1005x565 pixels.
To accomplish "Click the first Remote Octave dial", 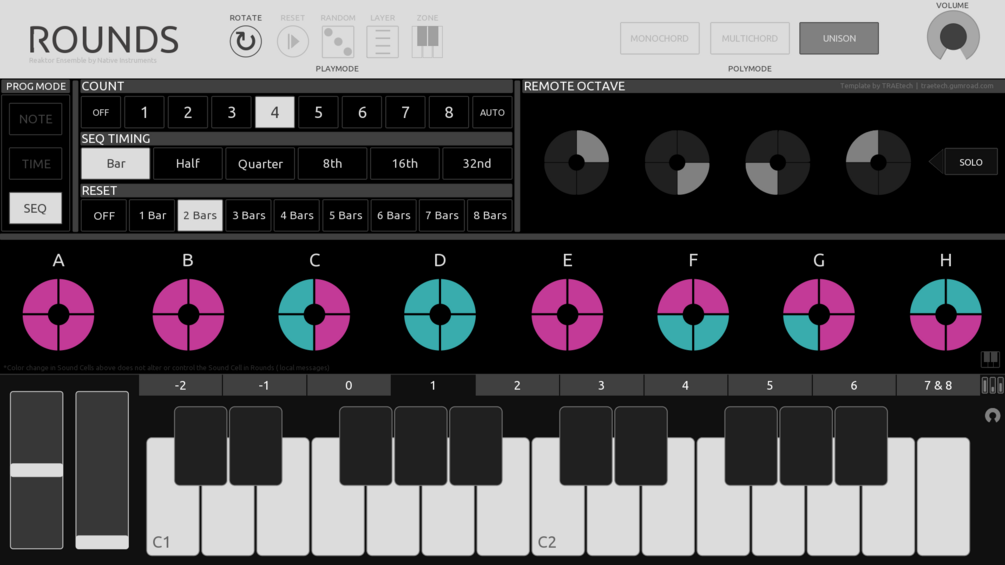I will click(576, 162).
